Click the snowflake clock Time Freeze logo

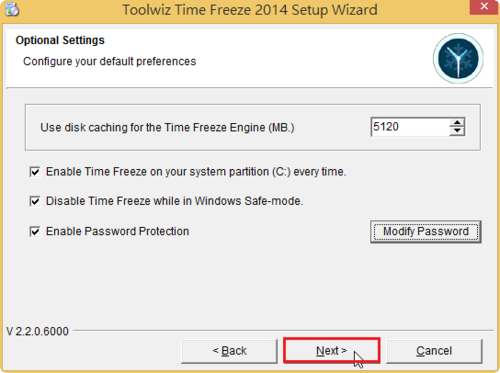(458, 58)
